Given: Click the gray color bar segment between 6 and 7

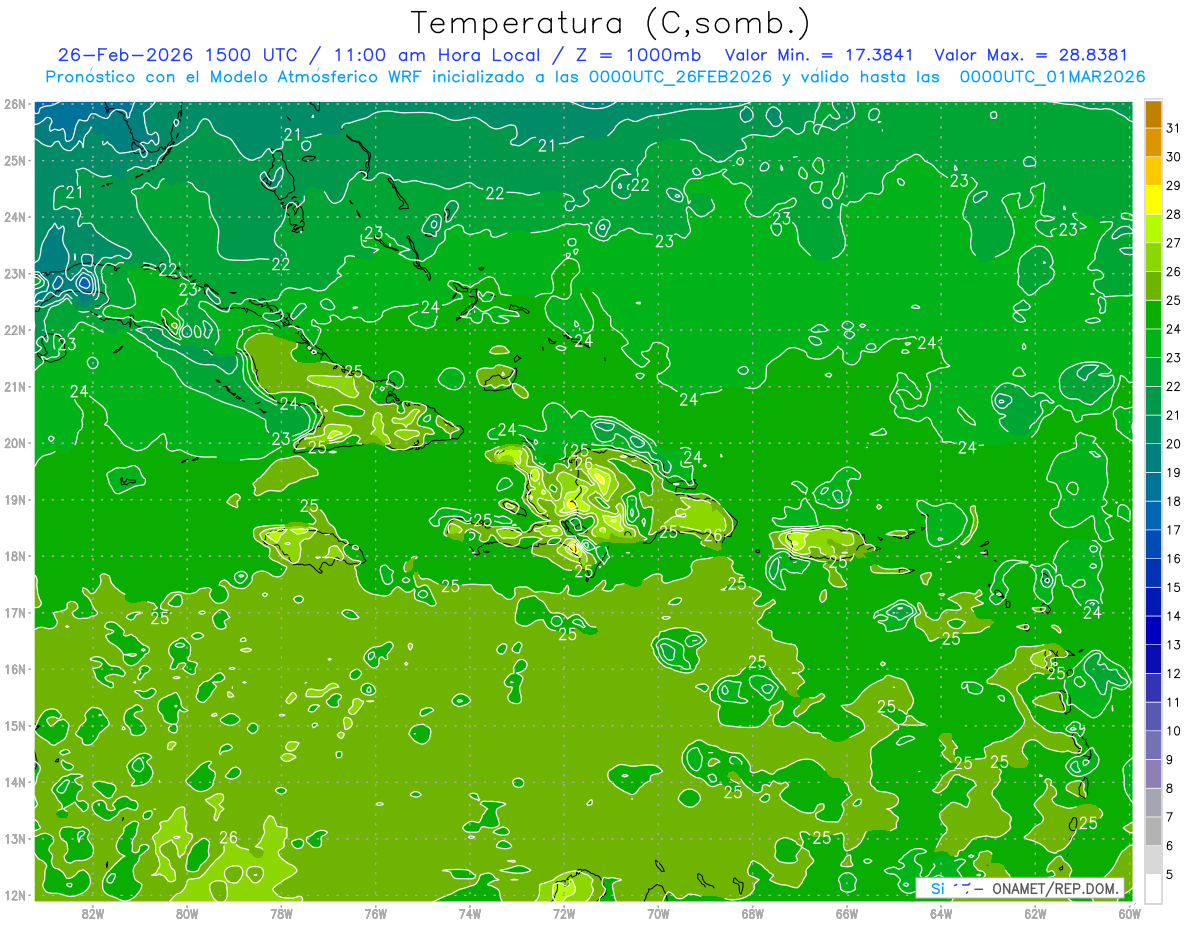Looking at the screenshot, I should pos(1153,831).
